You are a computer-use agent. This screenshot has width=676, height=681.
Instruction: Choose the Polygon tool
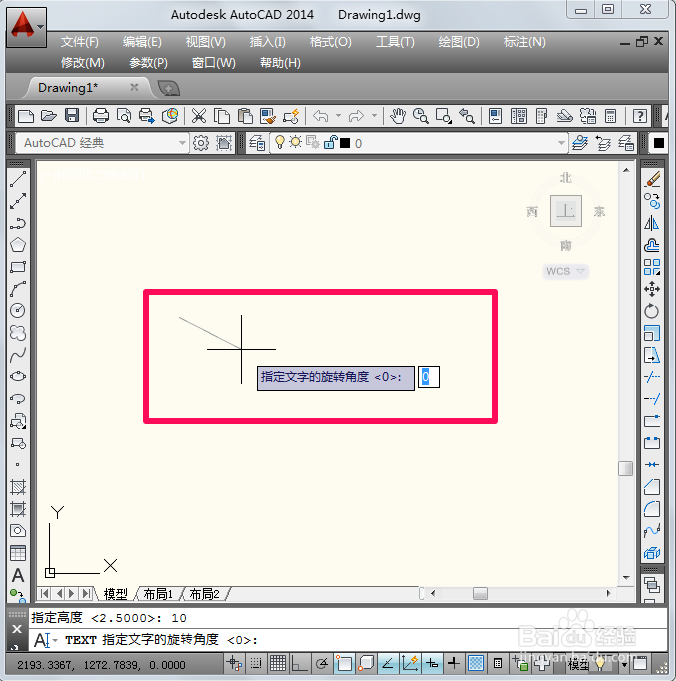coord(18,245)
